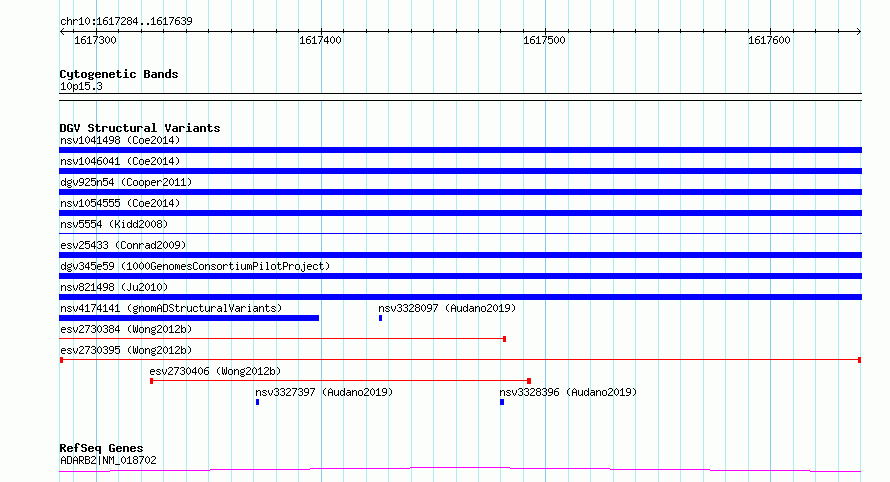This screenshot has width=890, height=482.
Task: Select the blue bar under dgv925n54
Action: 460,192
